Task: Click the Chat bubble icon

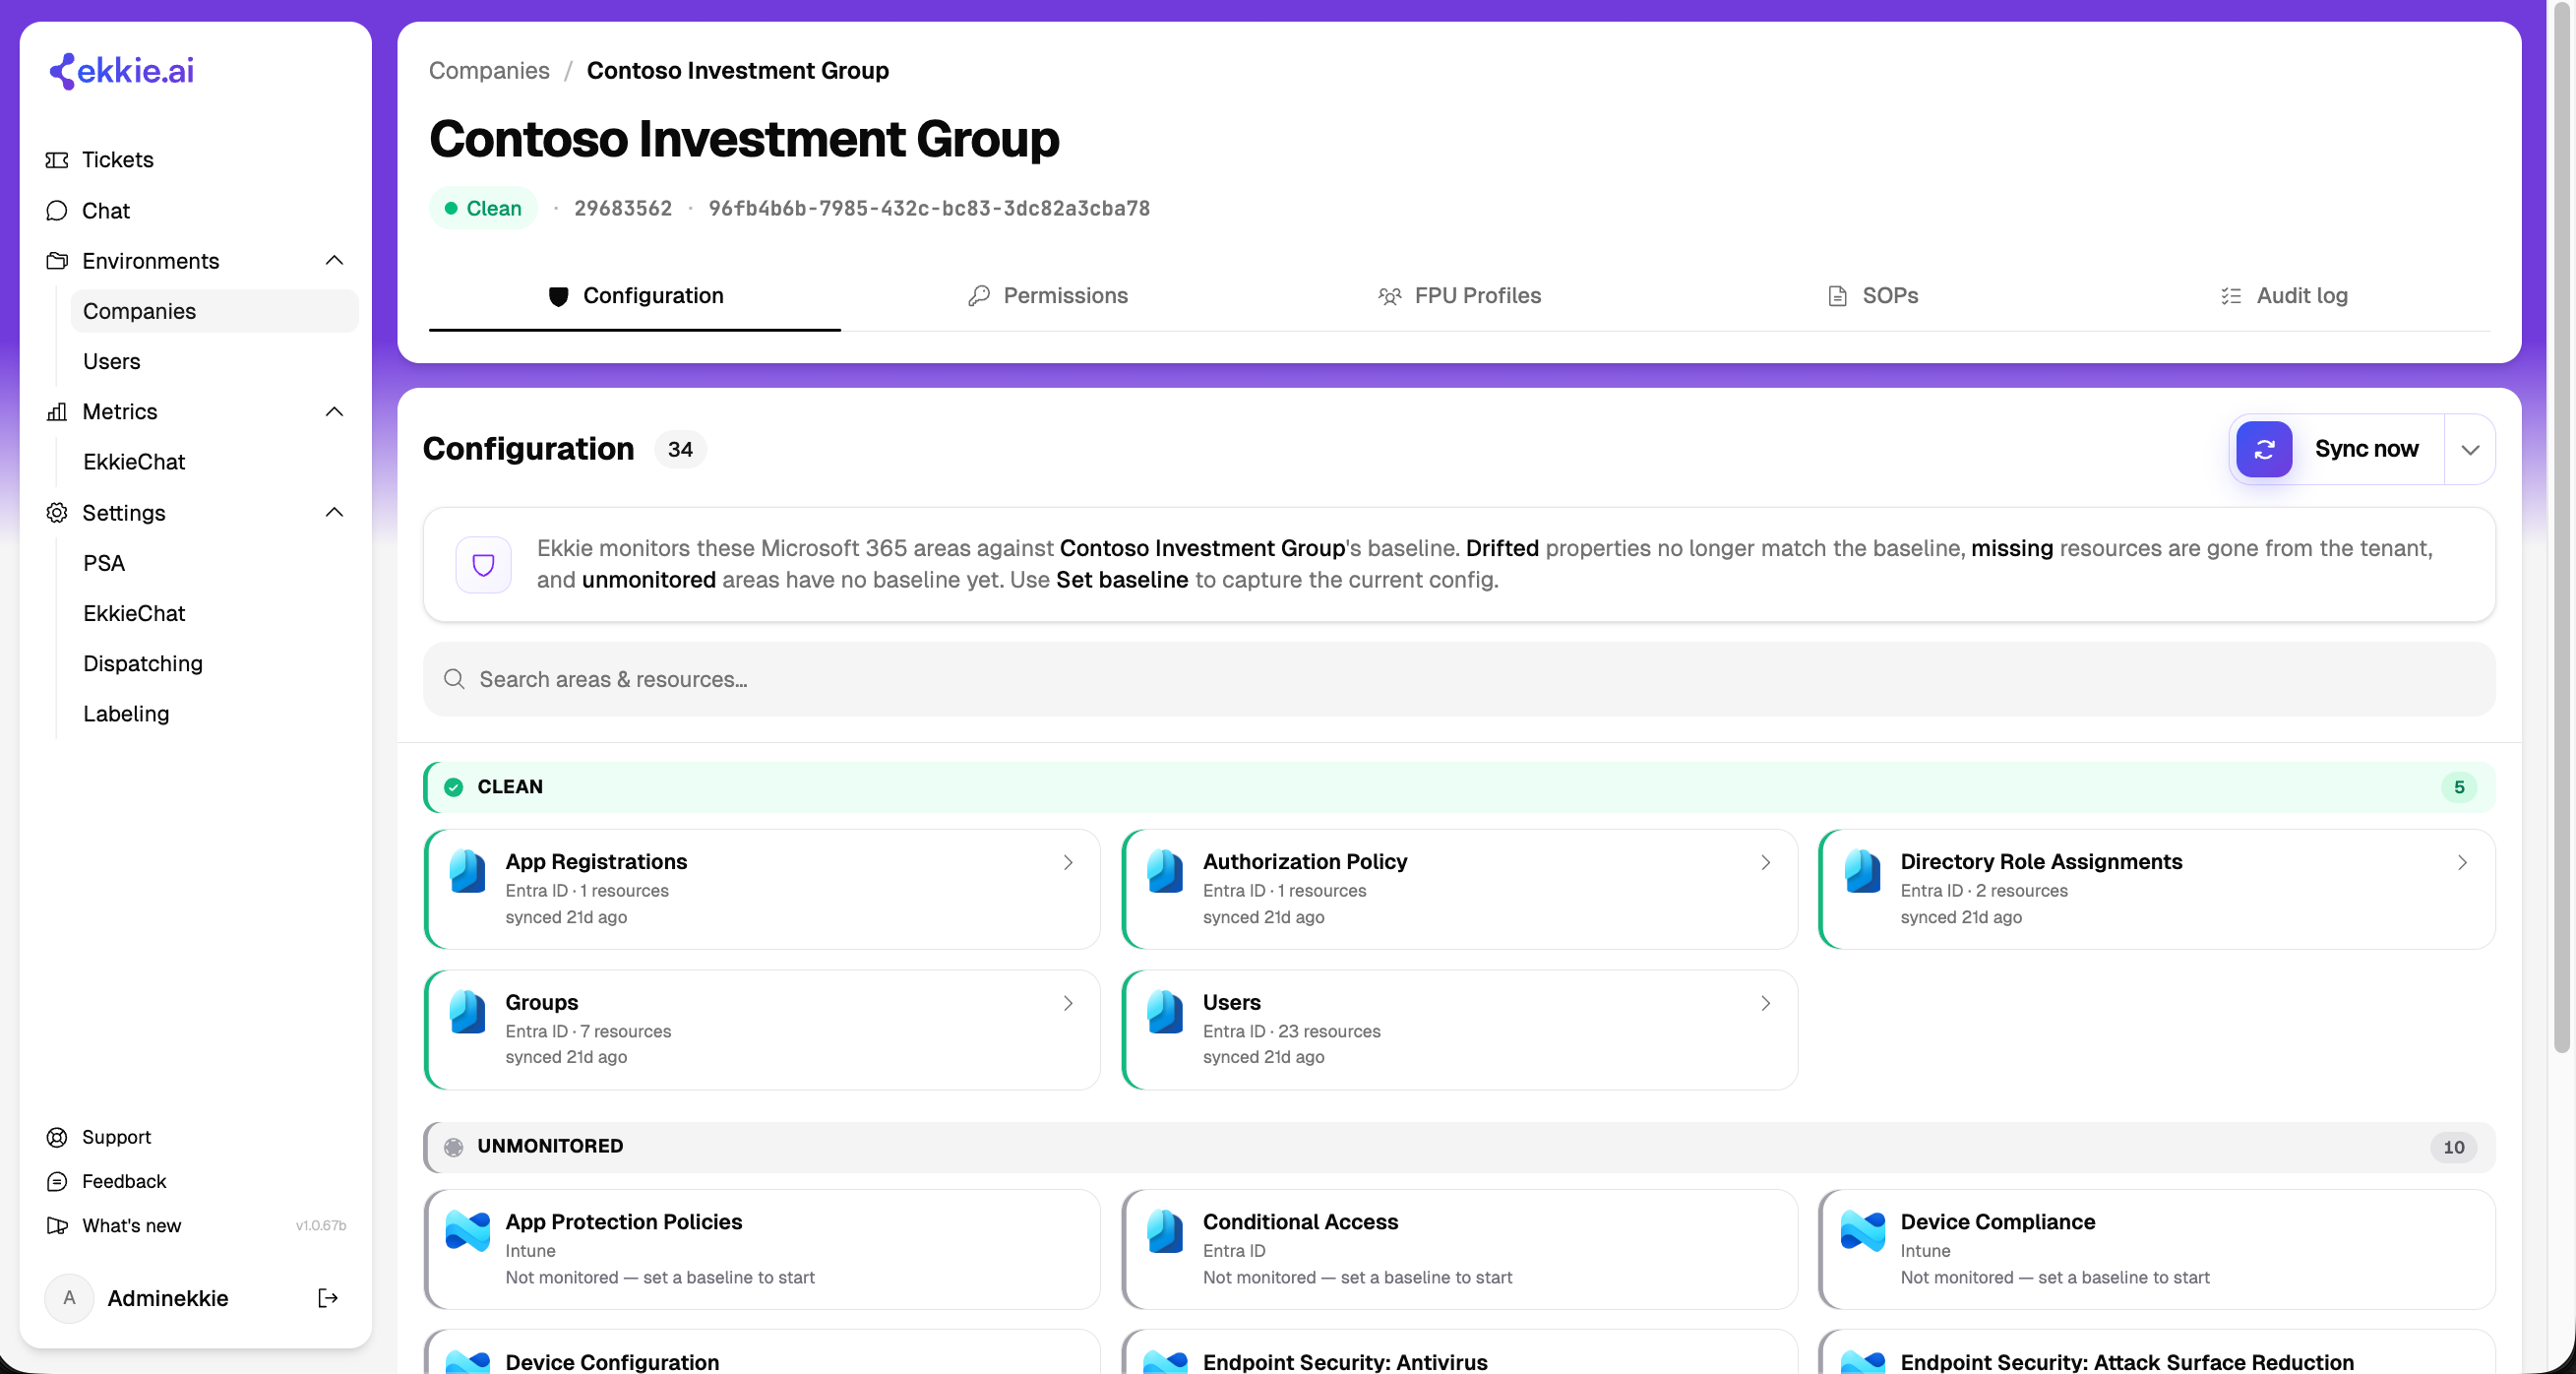Action: pos(57,211)
